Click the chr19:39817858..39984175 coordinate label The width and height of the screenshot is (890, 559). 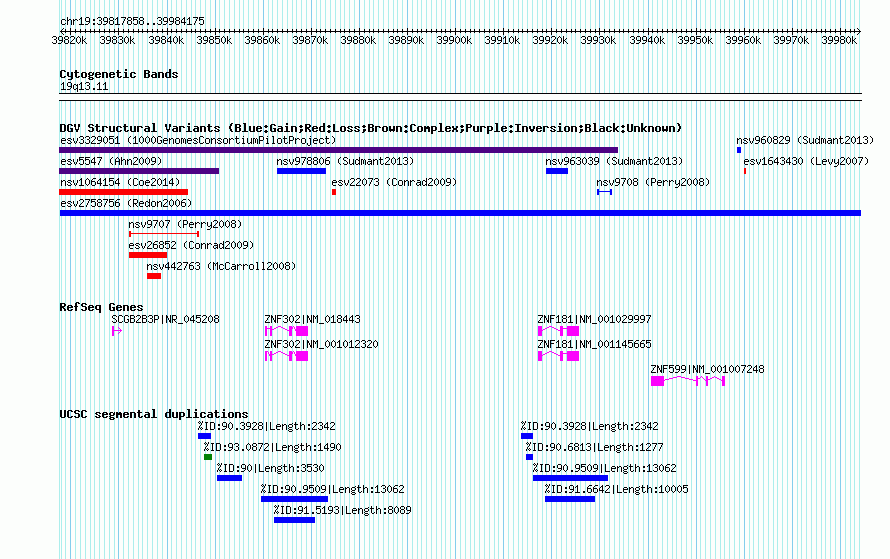coord(132,22)
